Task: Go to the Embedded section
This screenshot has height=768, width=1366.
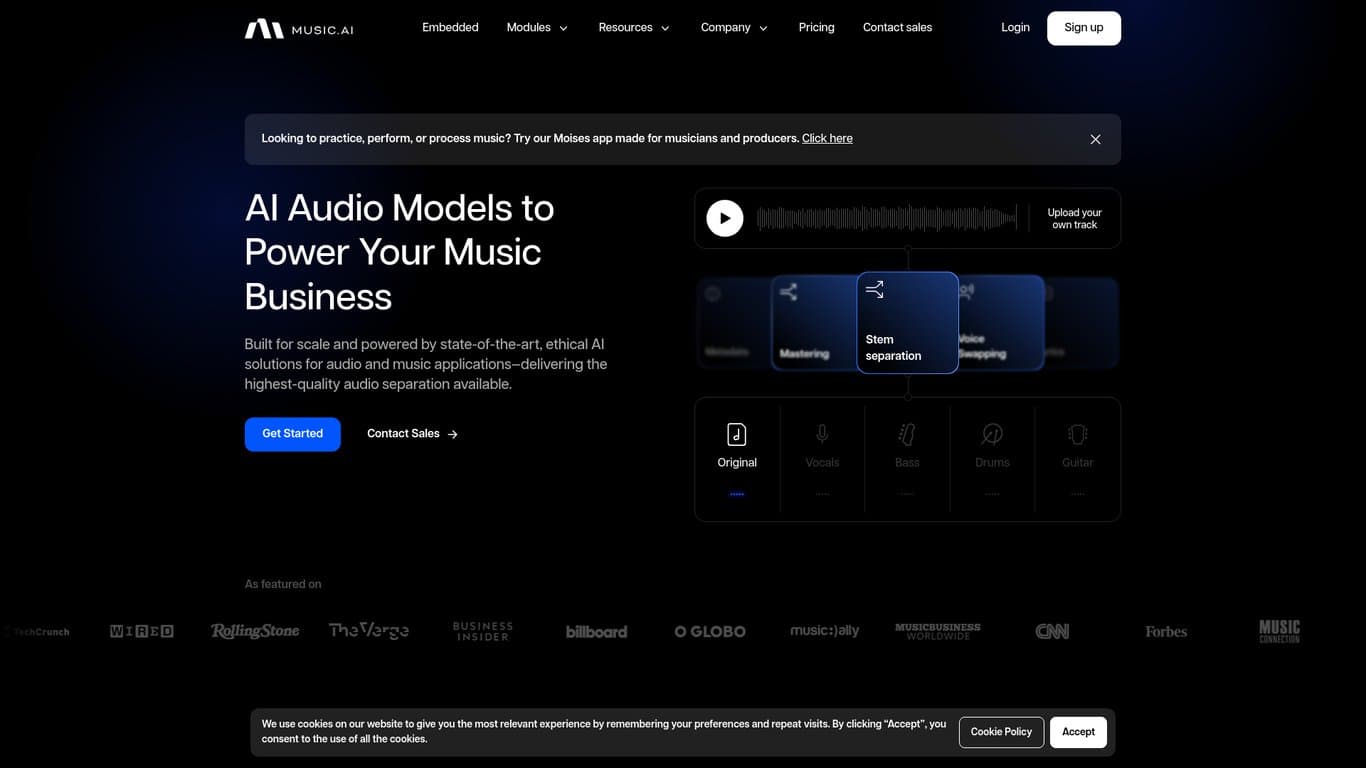Action: pos(450,27)
